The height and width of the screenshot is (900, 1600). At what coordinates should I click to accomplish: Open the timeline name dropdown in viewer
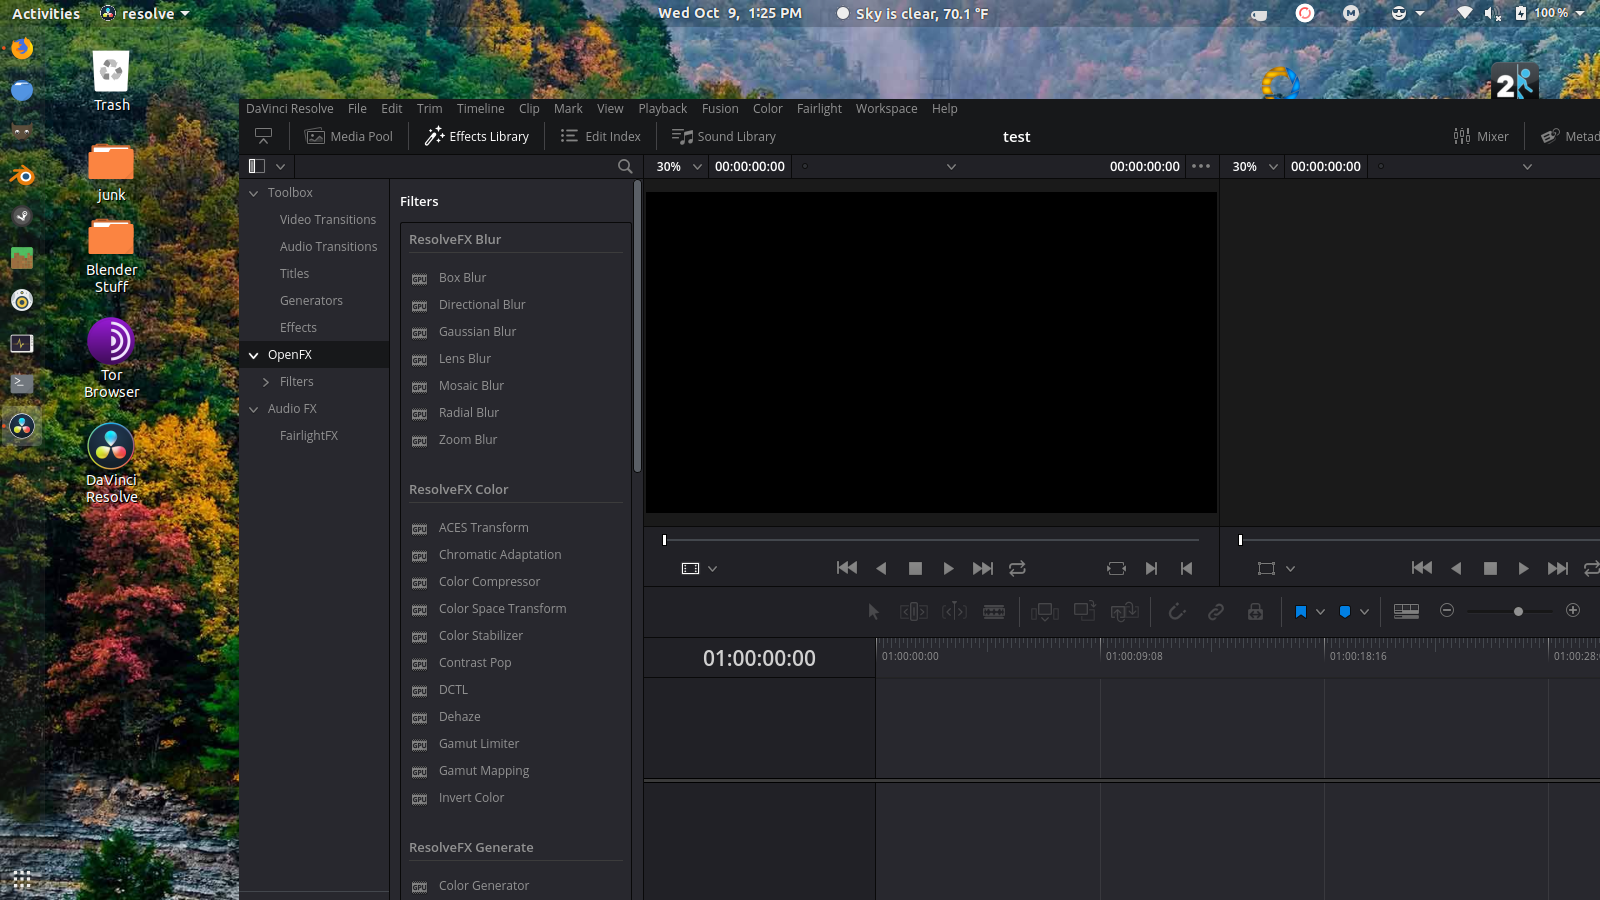pos(1527,167)
